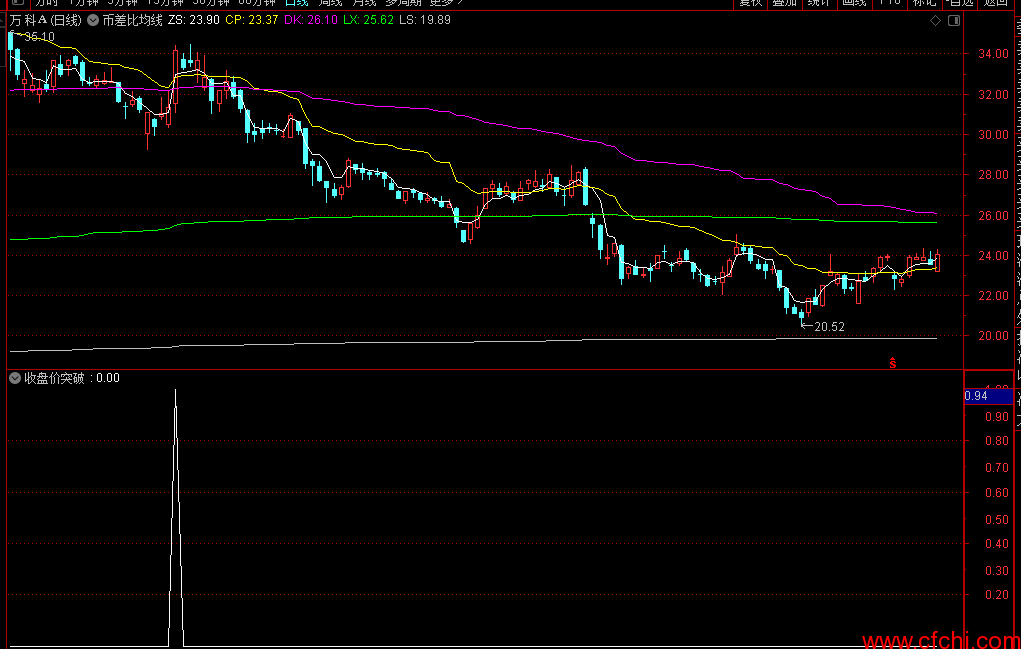Viewport: 1021px width, 649px height.
Task: Click the 市差比均线 indicator name
Action: pos(132,20)
